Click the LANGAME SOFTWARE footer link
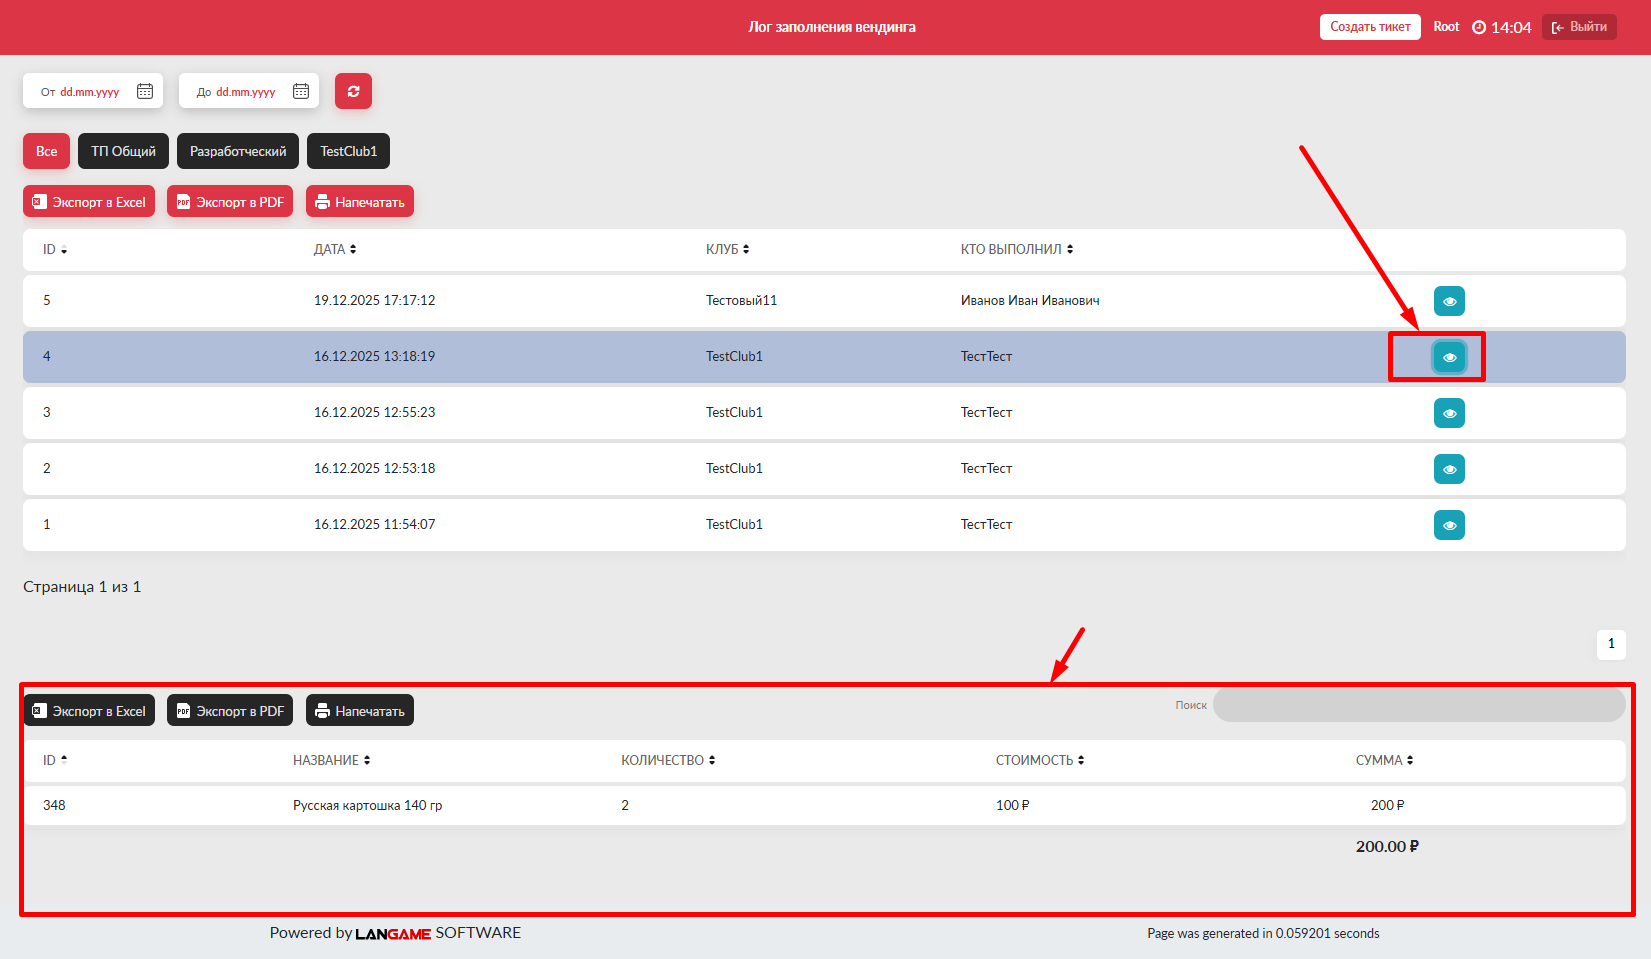Screen dimensions: 1651x959 click(438, 933)
